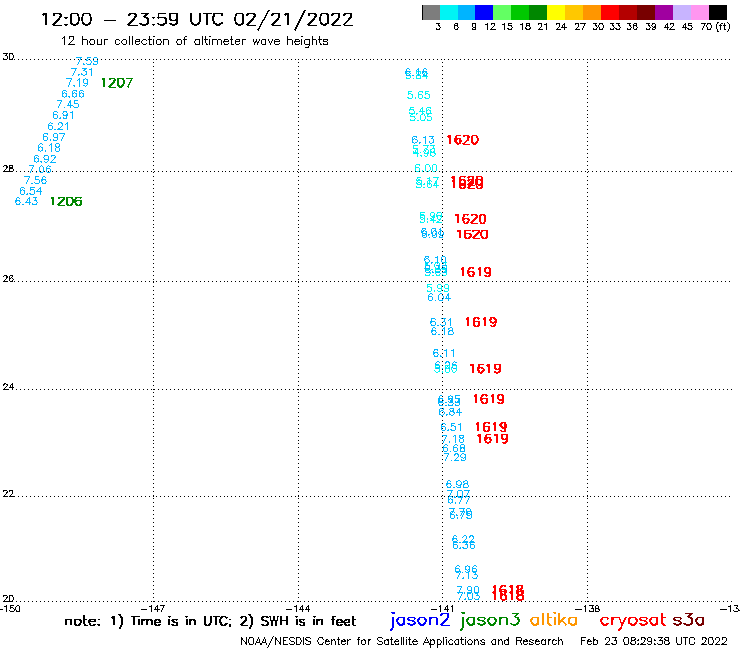Screen dimensions: 740x650
Task: Click the altika satellite label
Action: click(554, 620)
